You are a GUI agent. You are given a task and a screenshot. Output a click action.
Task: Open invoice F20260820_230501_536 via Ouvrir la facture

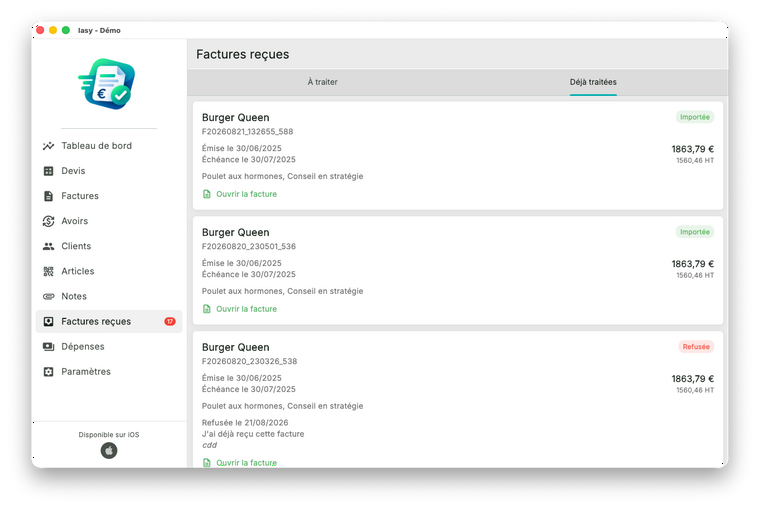click(246, 309)
